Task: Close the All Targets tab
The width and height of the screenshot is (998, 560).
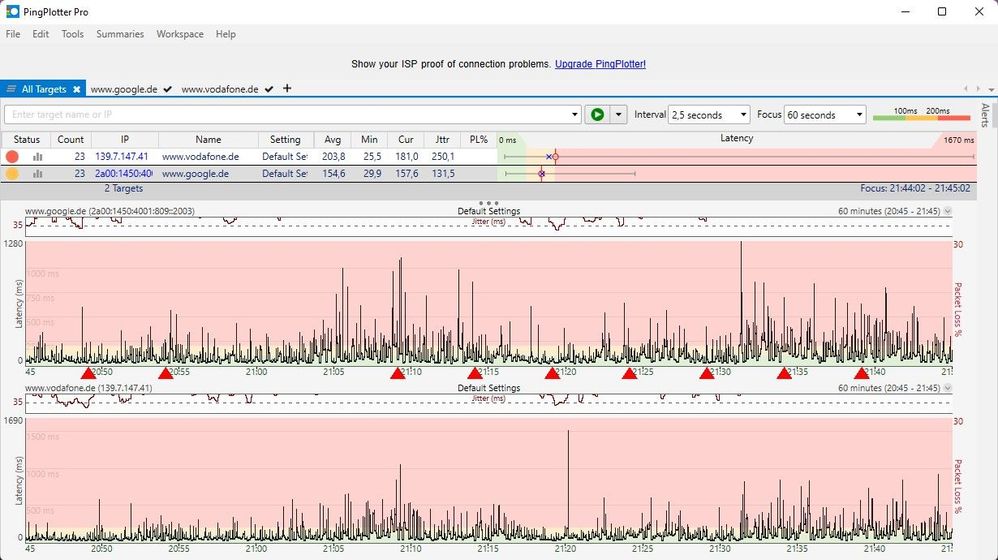Action: [x=76, y=89]
